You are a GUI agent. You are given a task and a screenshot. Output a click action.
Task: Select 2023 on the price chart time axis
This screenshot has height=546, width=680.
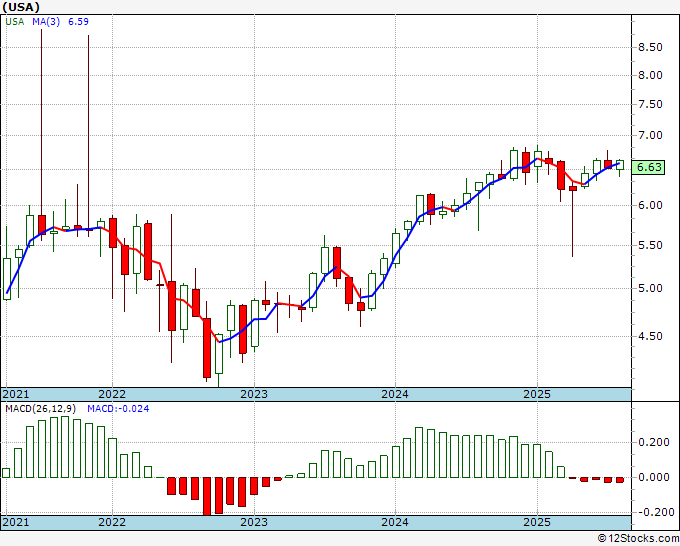(254, 394)
